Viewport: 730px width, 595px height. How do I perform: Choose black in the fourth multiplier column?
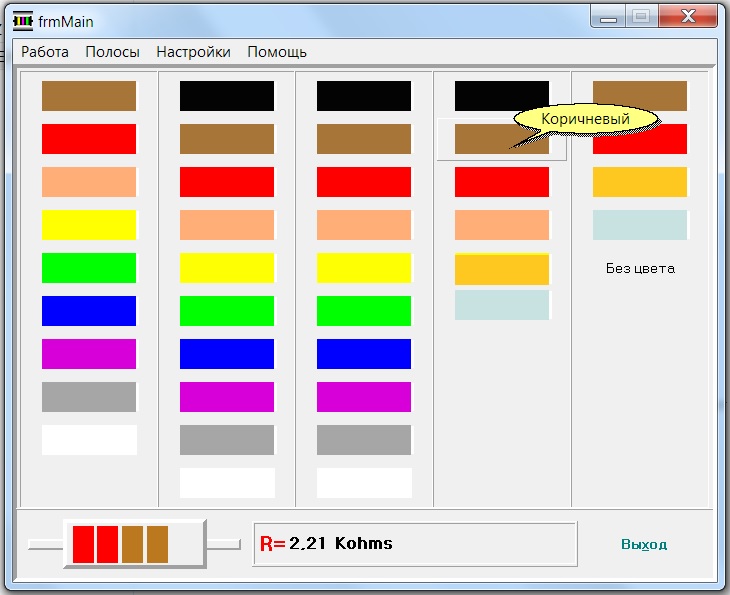(502, 96)
